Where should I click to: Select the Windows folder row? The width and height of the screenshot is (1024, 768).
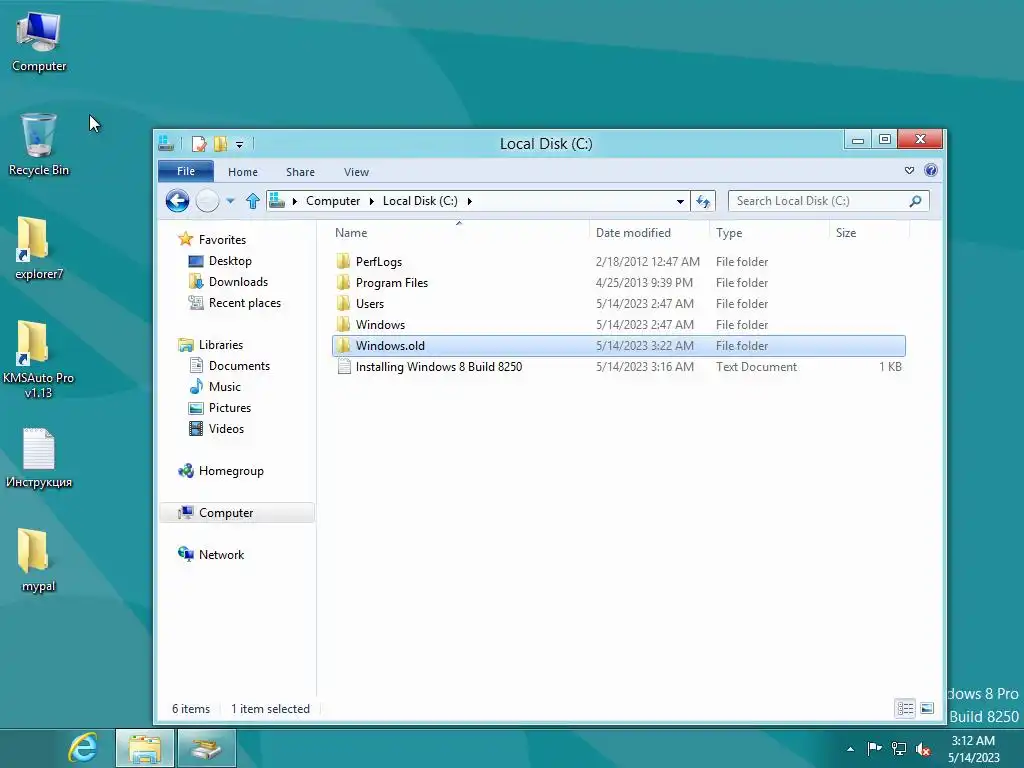[x=618, y=325]
